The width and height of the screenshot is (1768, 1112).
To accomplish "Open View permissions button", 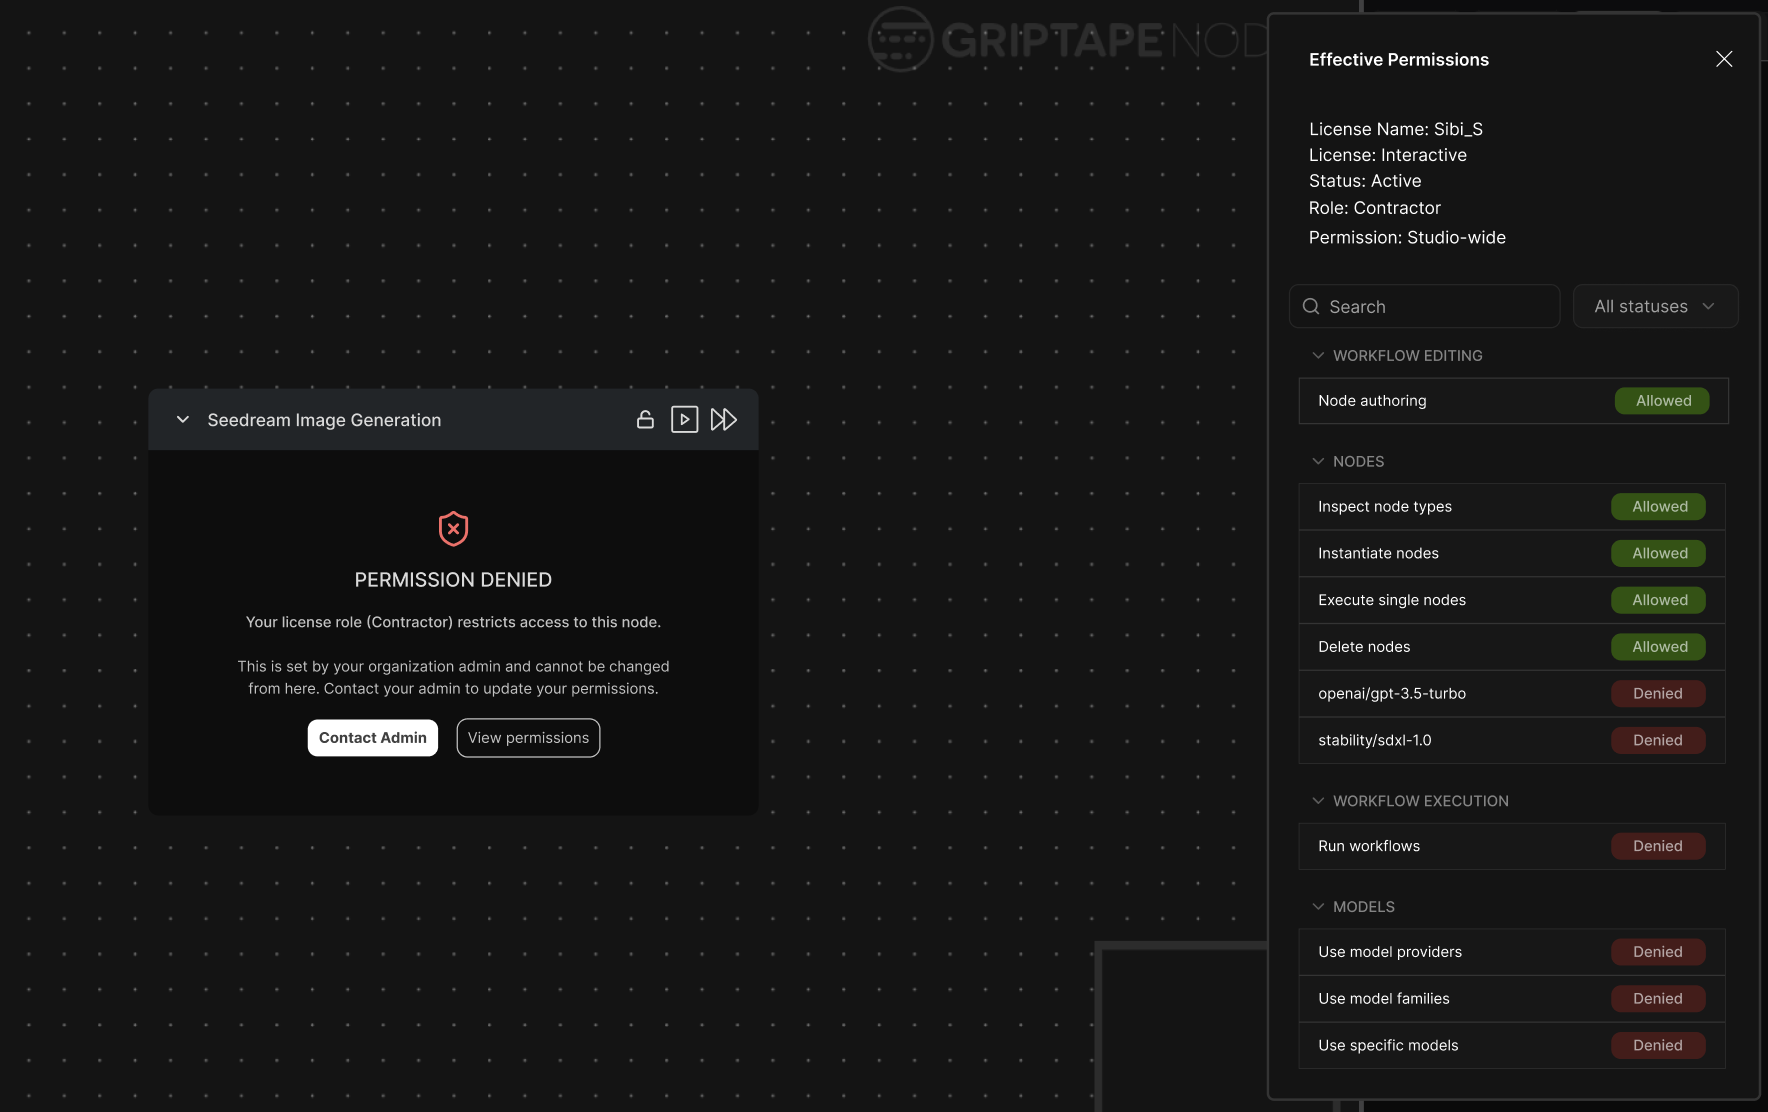I will pos(528,738).
